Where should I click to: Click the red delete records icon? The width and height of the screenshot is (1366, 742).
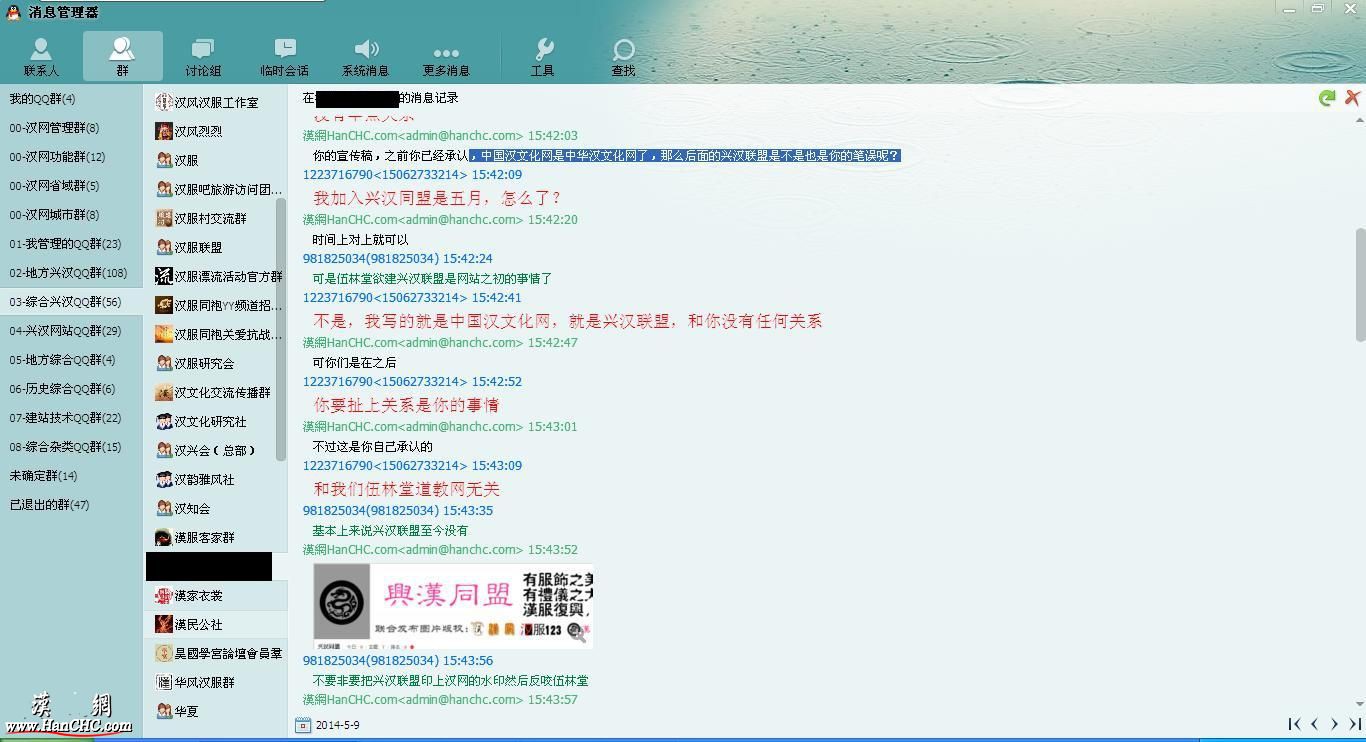[1352, 97]
